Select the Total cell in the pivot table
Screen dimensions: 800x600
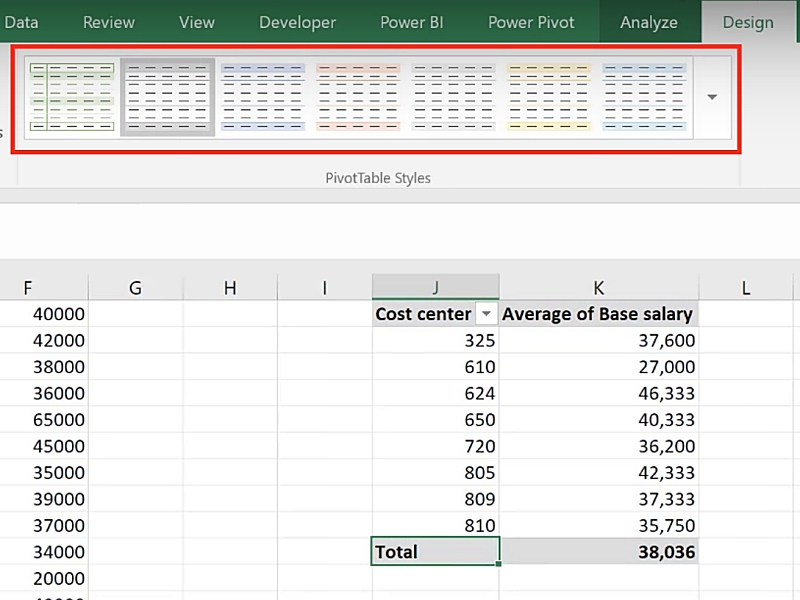pyautogui.click(x=434, y=551)
